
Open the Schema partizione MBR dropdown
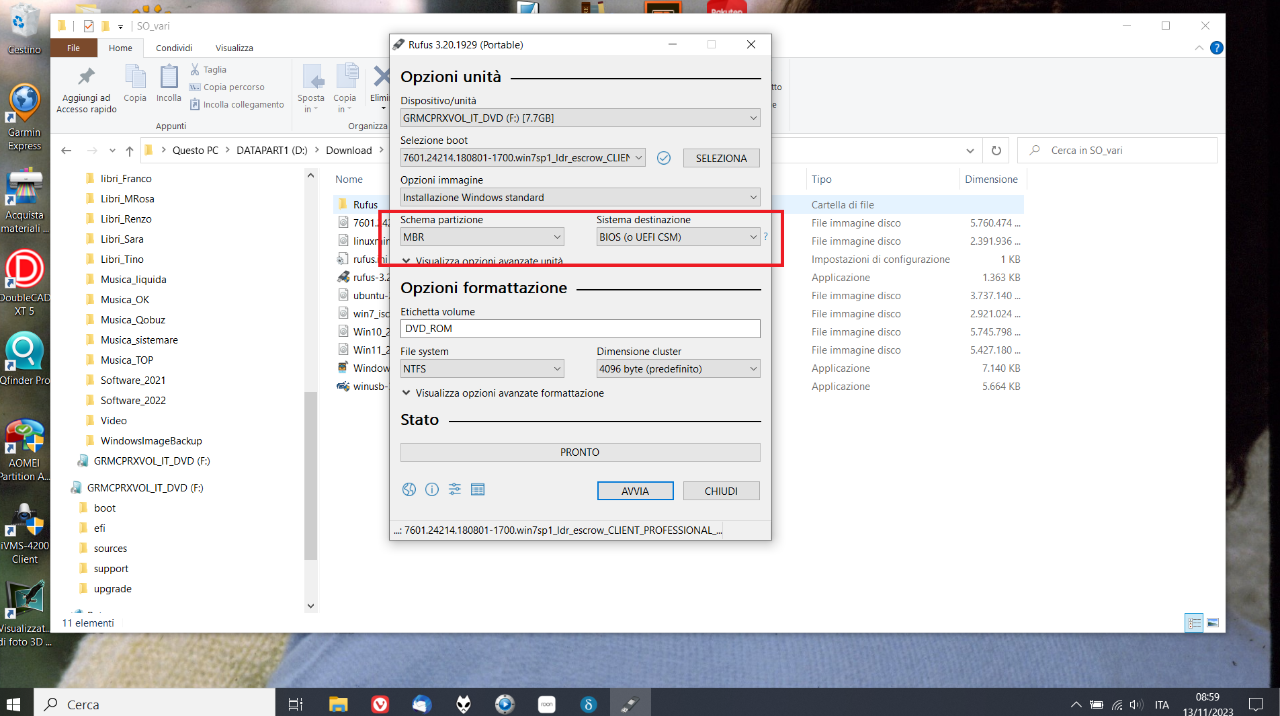pyautogui.click(x=482, y=237)
